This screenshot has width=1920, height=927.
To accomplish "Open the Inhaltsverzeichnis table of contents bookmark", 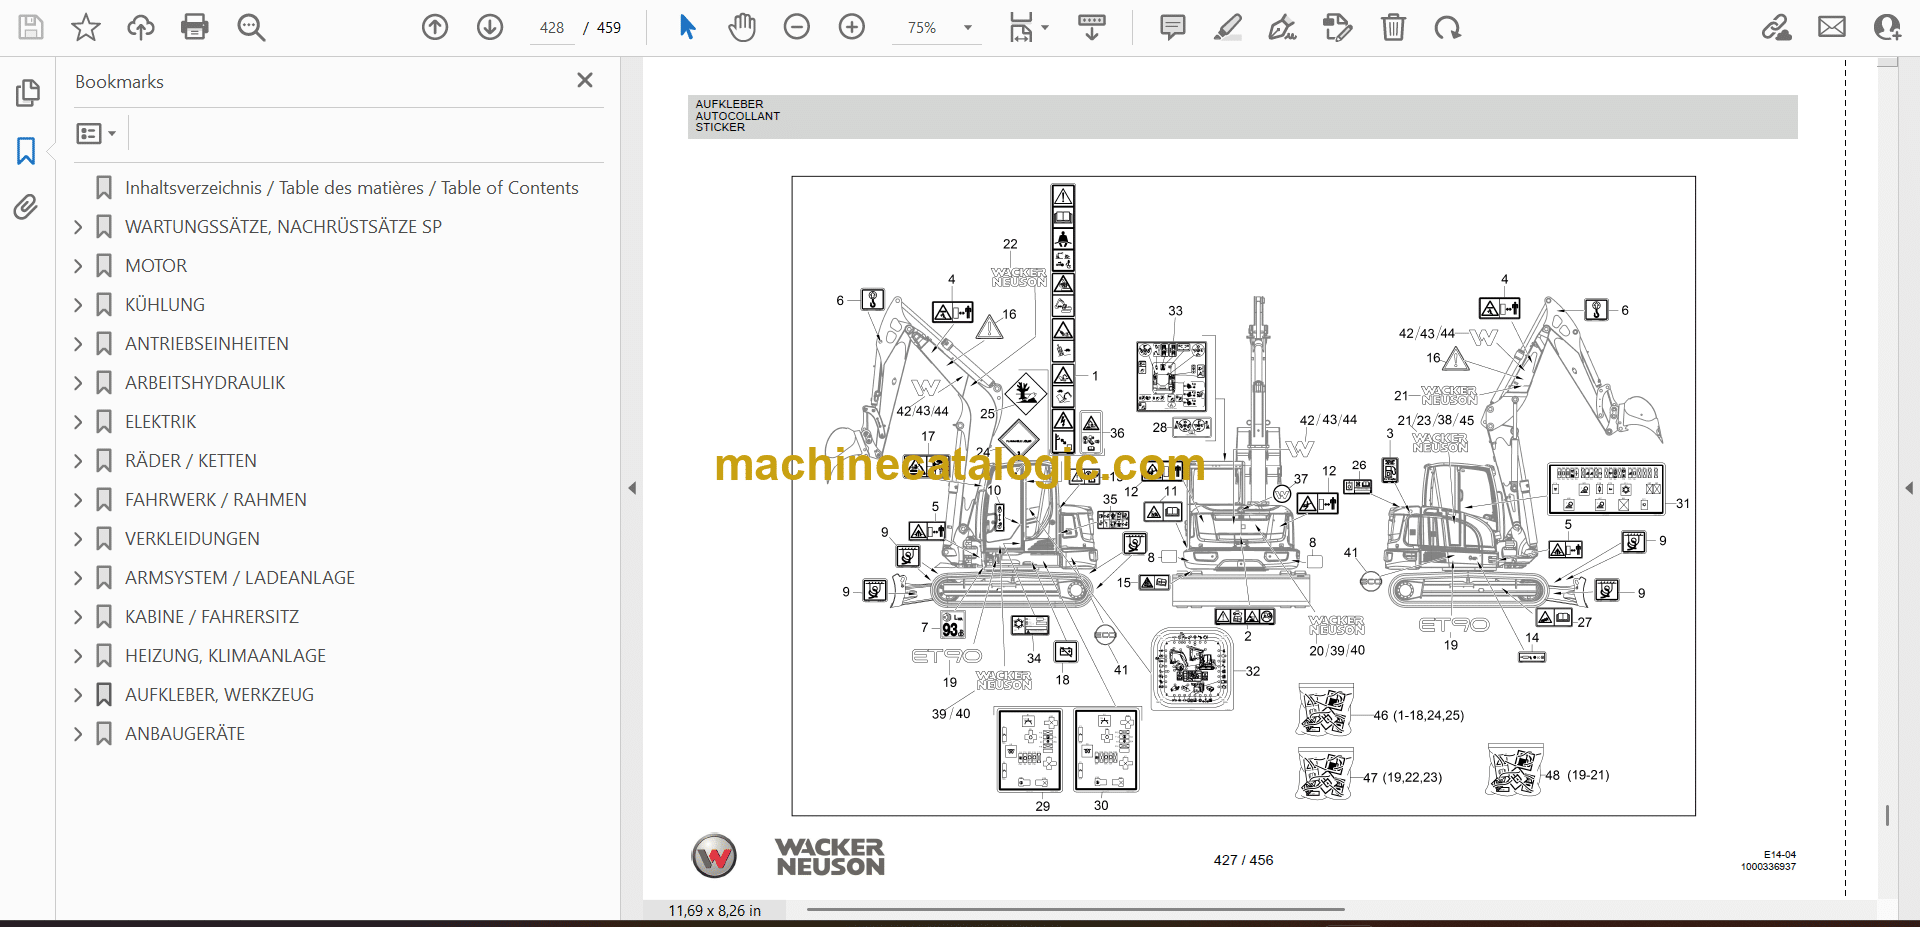I will coord(351,188).
